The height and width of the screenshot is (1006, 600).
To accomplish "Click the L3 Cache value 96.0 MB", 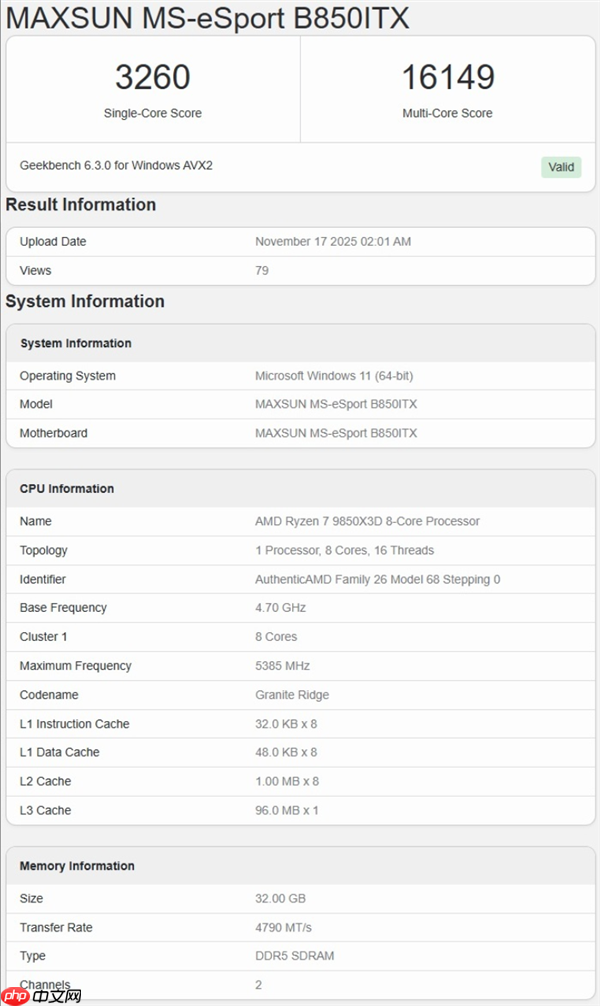I will pyautogui.click(x=287, y=810).
